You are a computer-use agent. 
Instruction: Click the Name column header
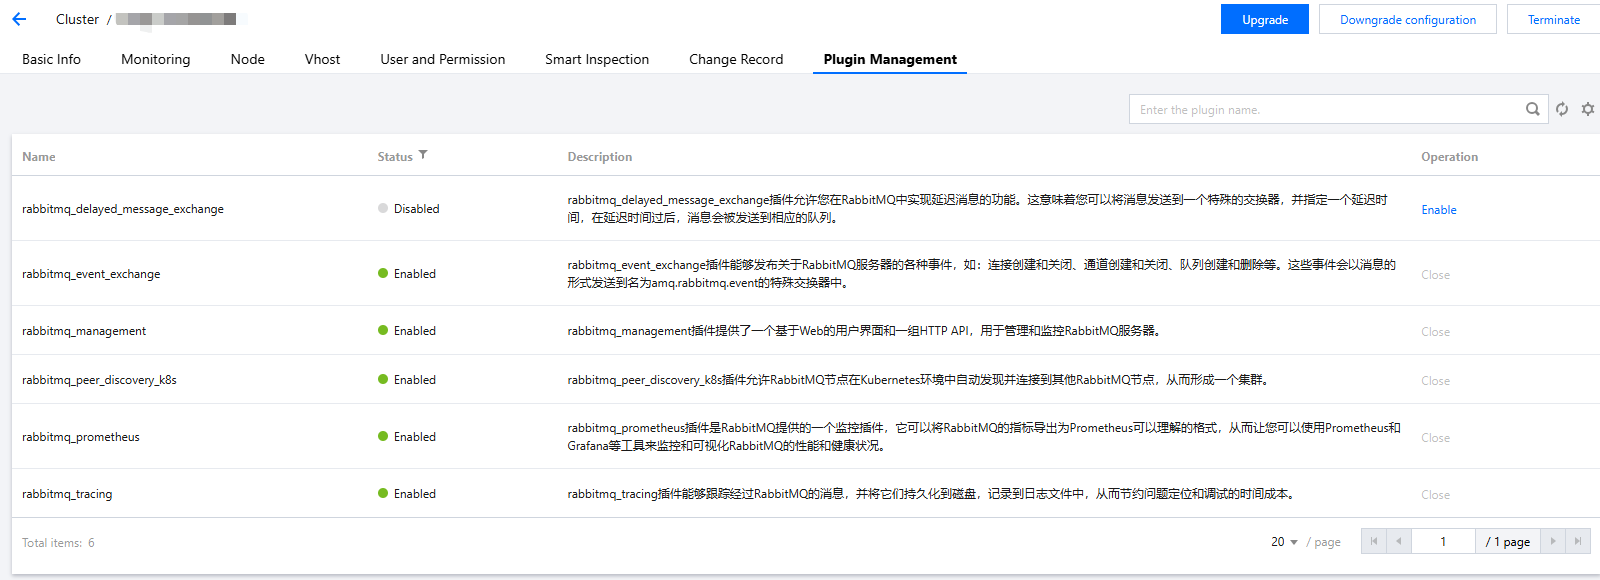point(39,157)
